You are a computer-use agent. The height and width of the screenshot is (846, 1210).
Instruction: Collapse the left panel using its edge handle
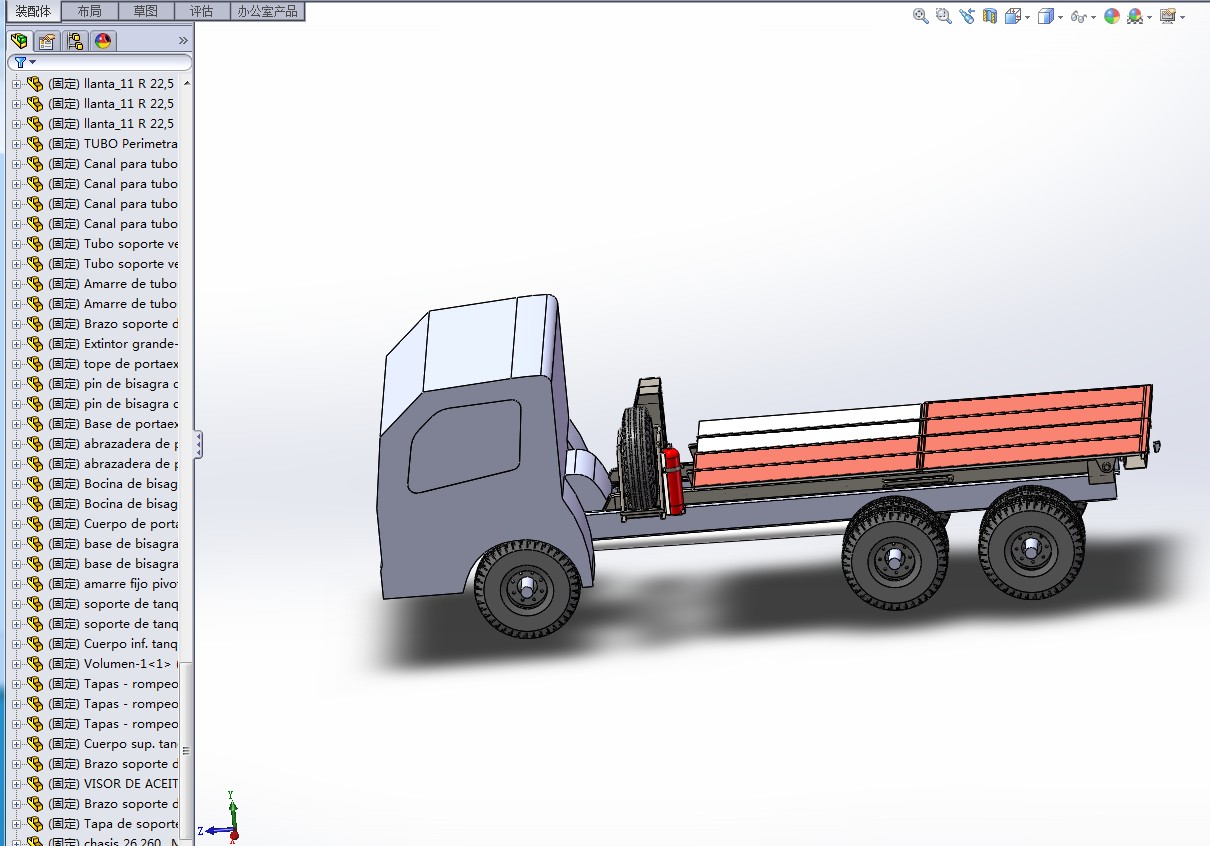pyautogui.click(x=198, y=444)
